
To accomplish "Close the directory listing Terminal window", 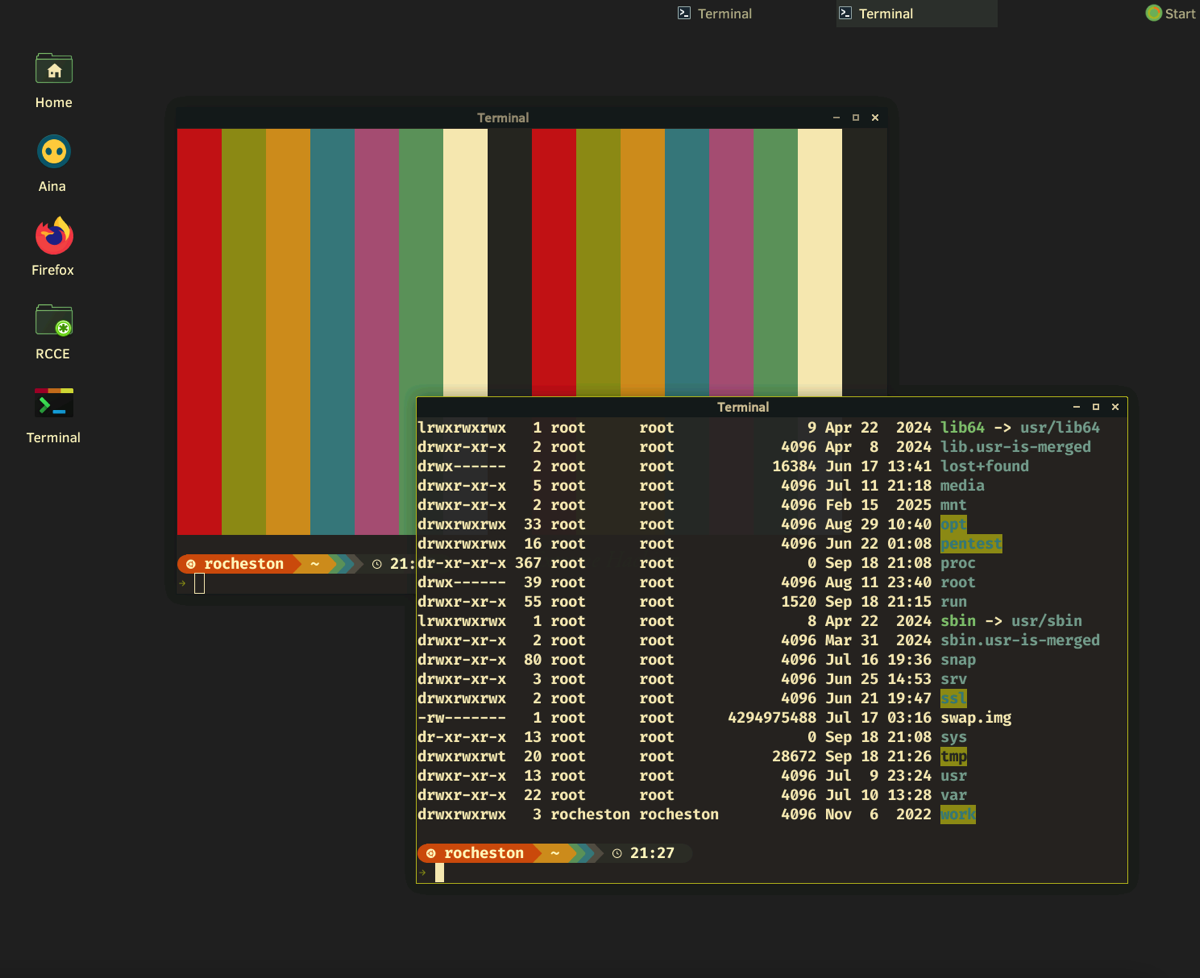I will point(1115,407).
